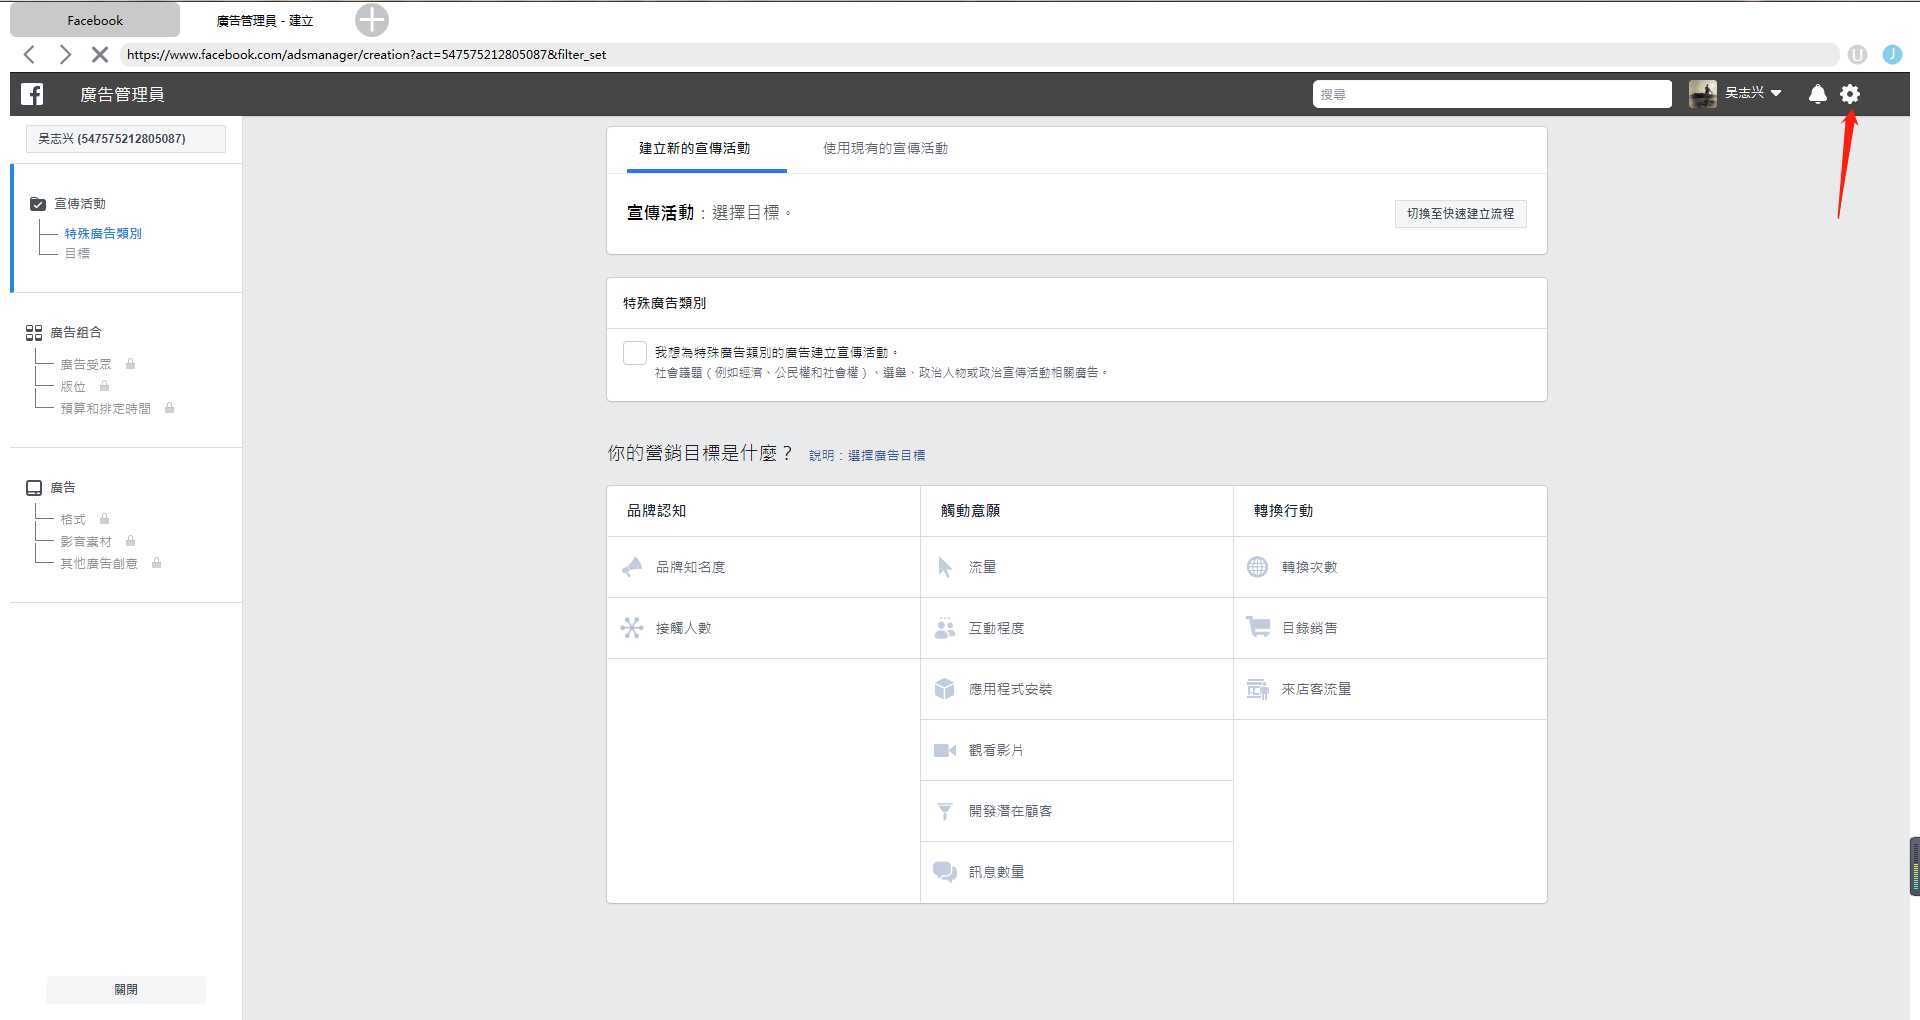Click the 宣傳活動 folder icon in sidebar
1920x1020 pixels.
pos(38,204)
